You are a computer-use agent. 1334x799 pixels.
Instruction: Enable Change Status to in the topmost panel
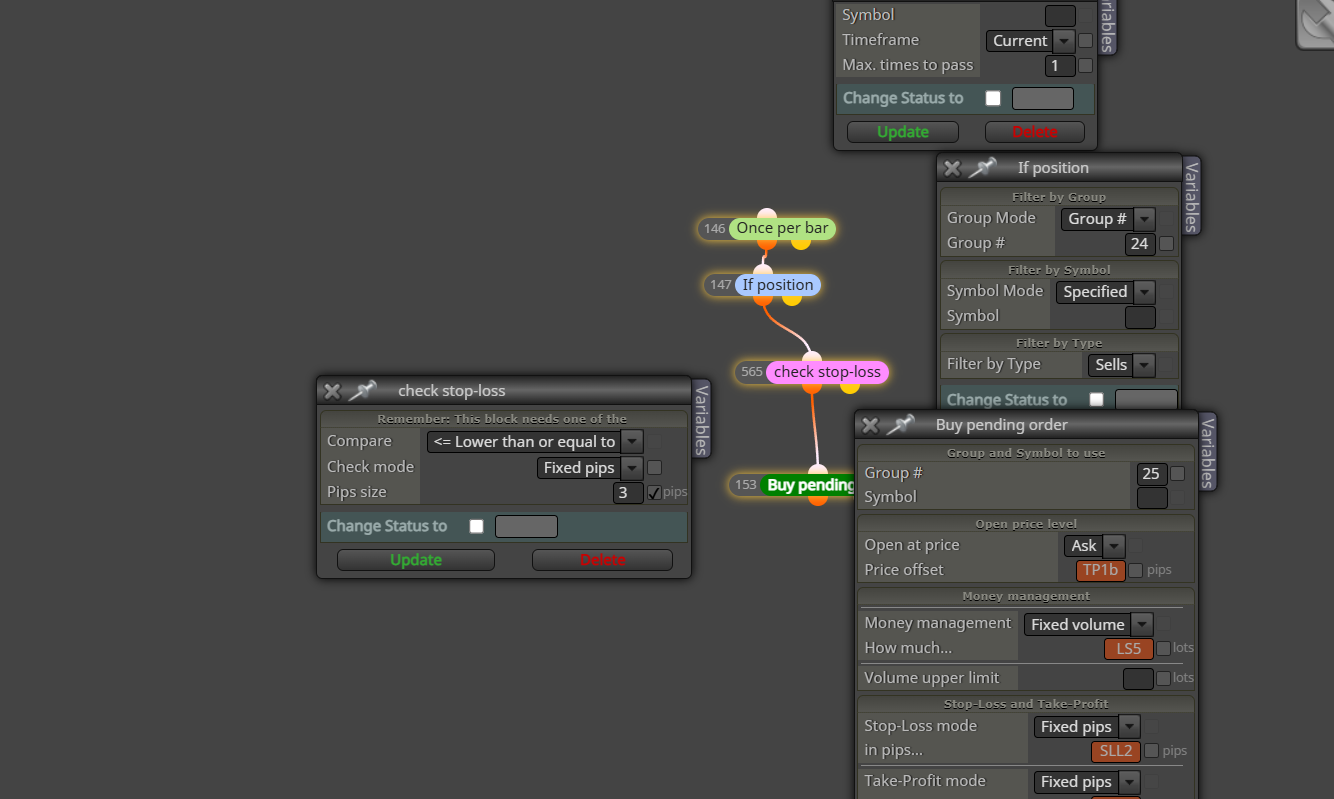993,98
